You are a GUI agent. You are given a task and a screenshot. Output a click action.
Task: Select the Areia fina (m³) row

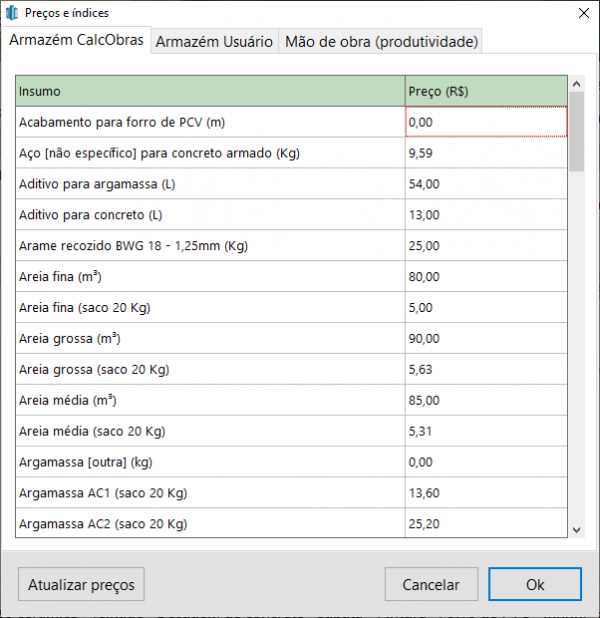(x=210, y=277)
